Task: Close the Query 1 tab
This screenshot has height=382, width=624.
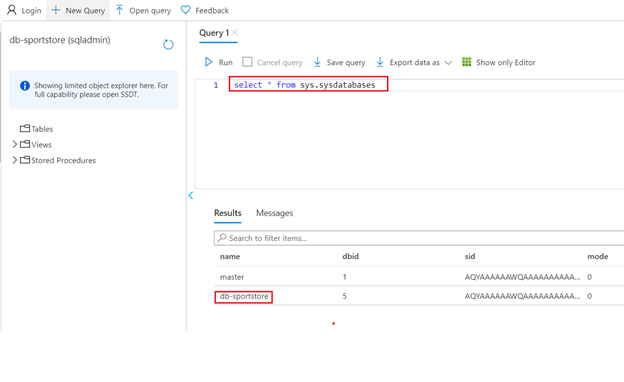Action: point(234,32)
